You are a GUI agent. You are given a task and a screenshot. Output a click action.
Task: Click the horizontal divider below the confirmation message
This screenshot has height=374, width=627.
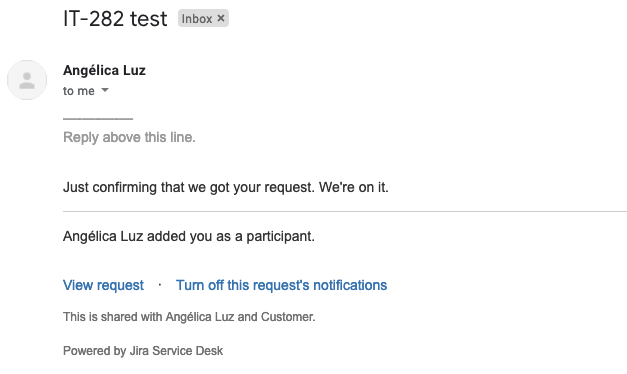pyautogui.click(x=345, y=211)
